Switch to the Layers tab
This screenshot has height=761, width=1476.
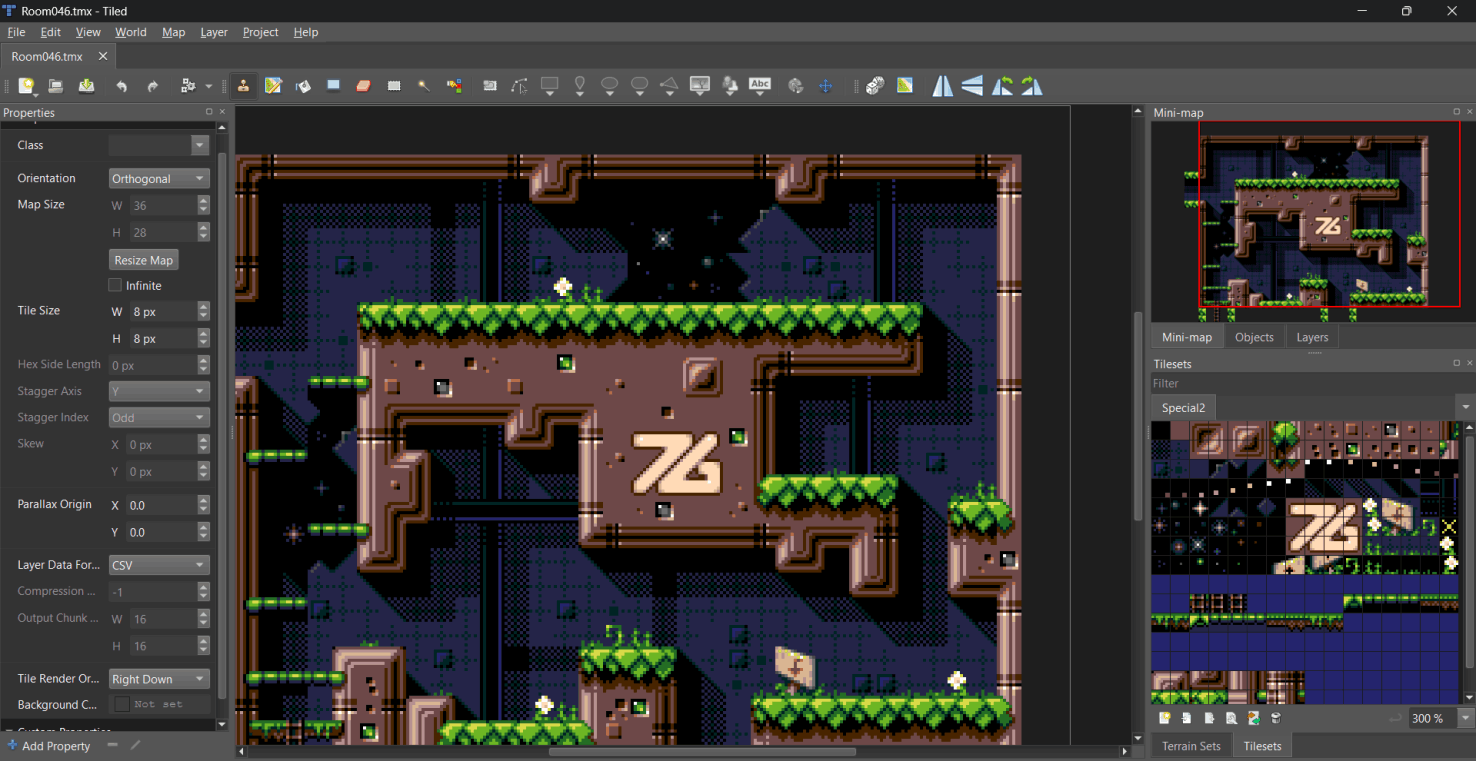coord(1312,337)
